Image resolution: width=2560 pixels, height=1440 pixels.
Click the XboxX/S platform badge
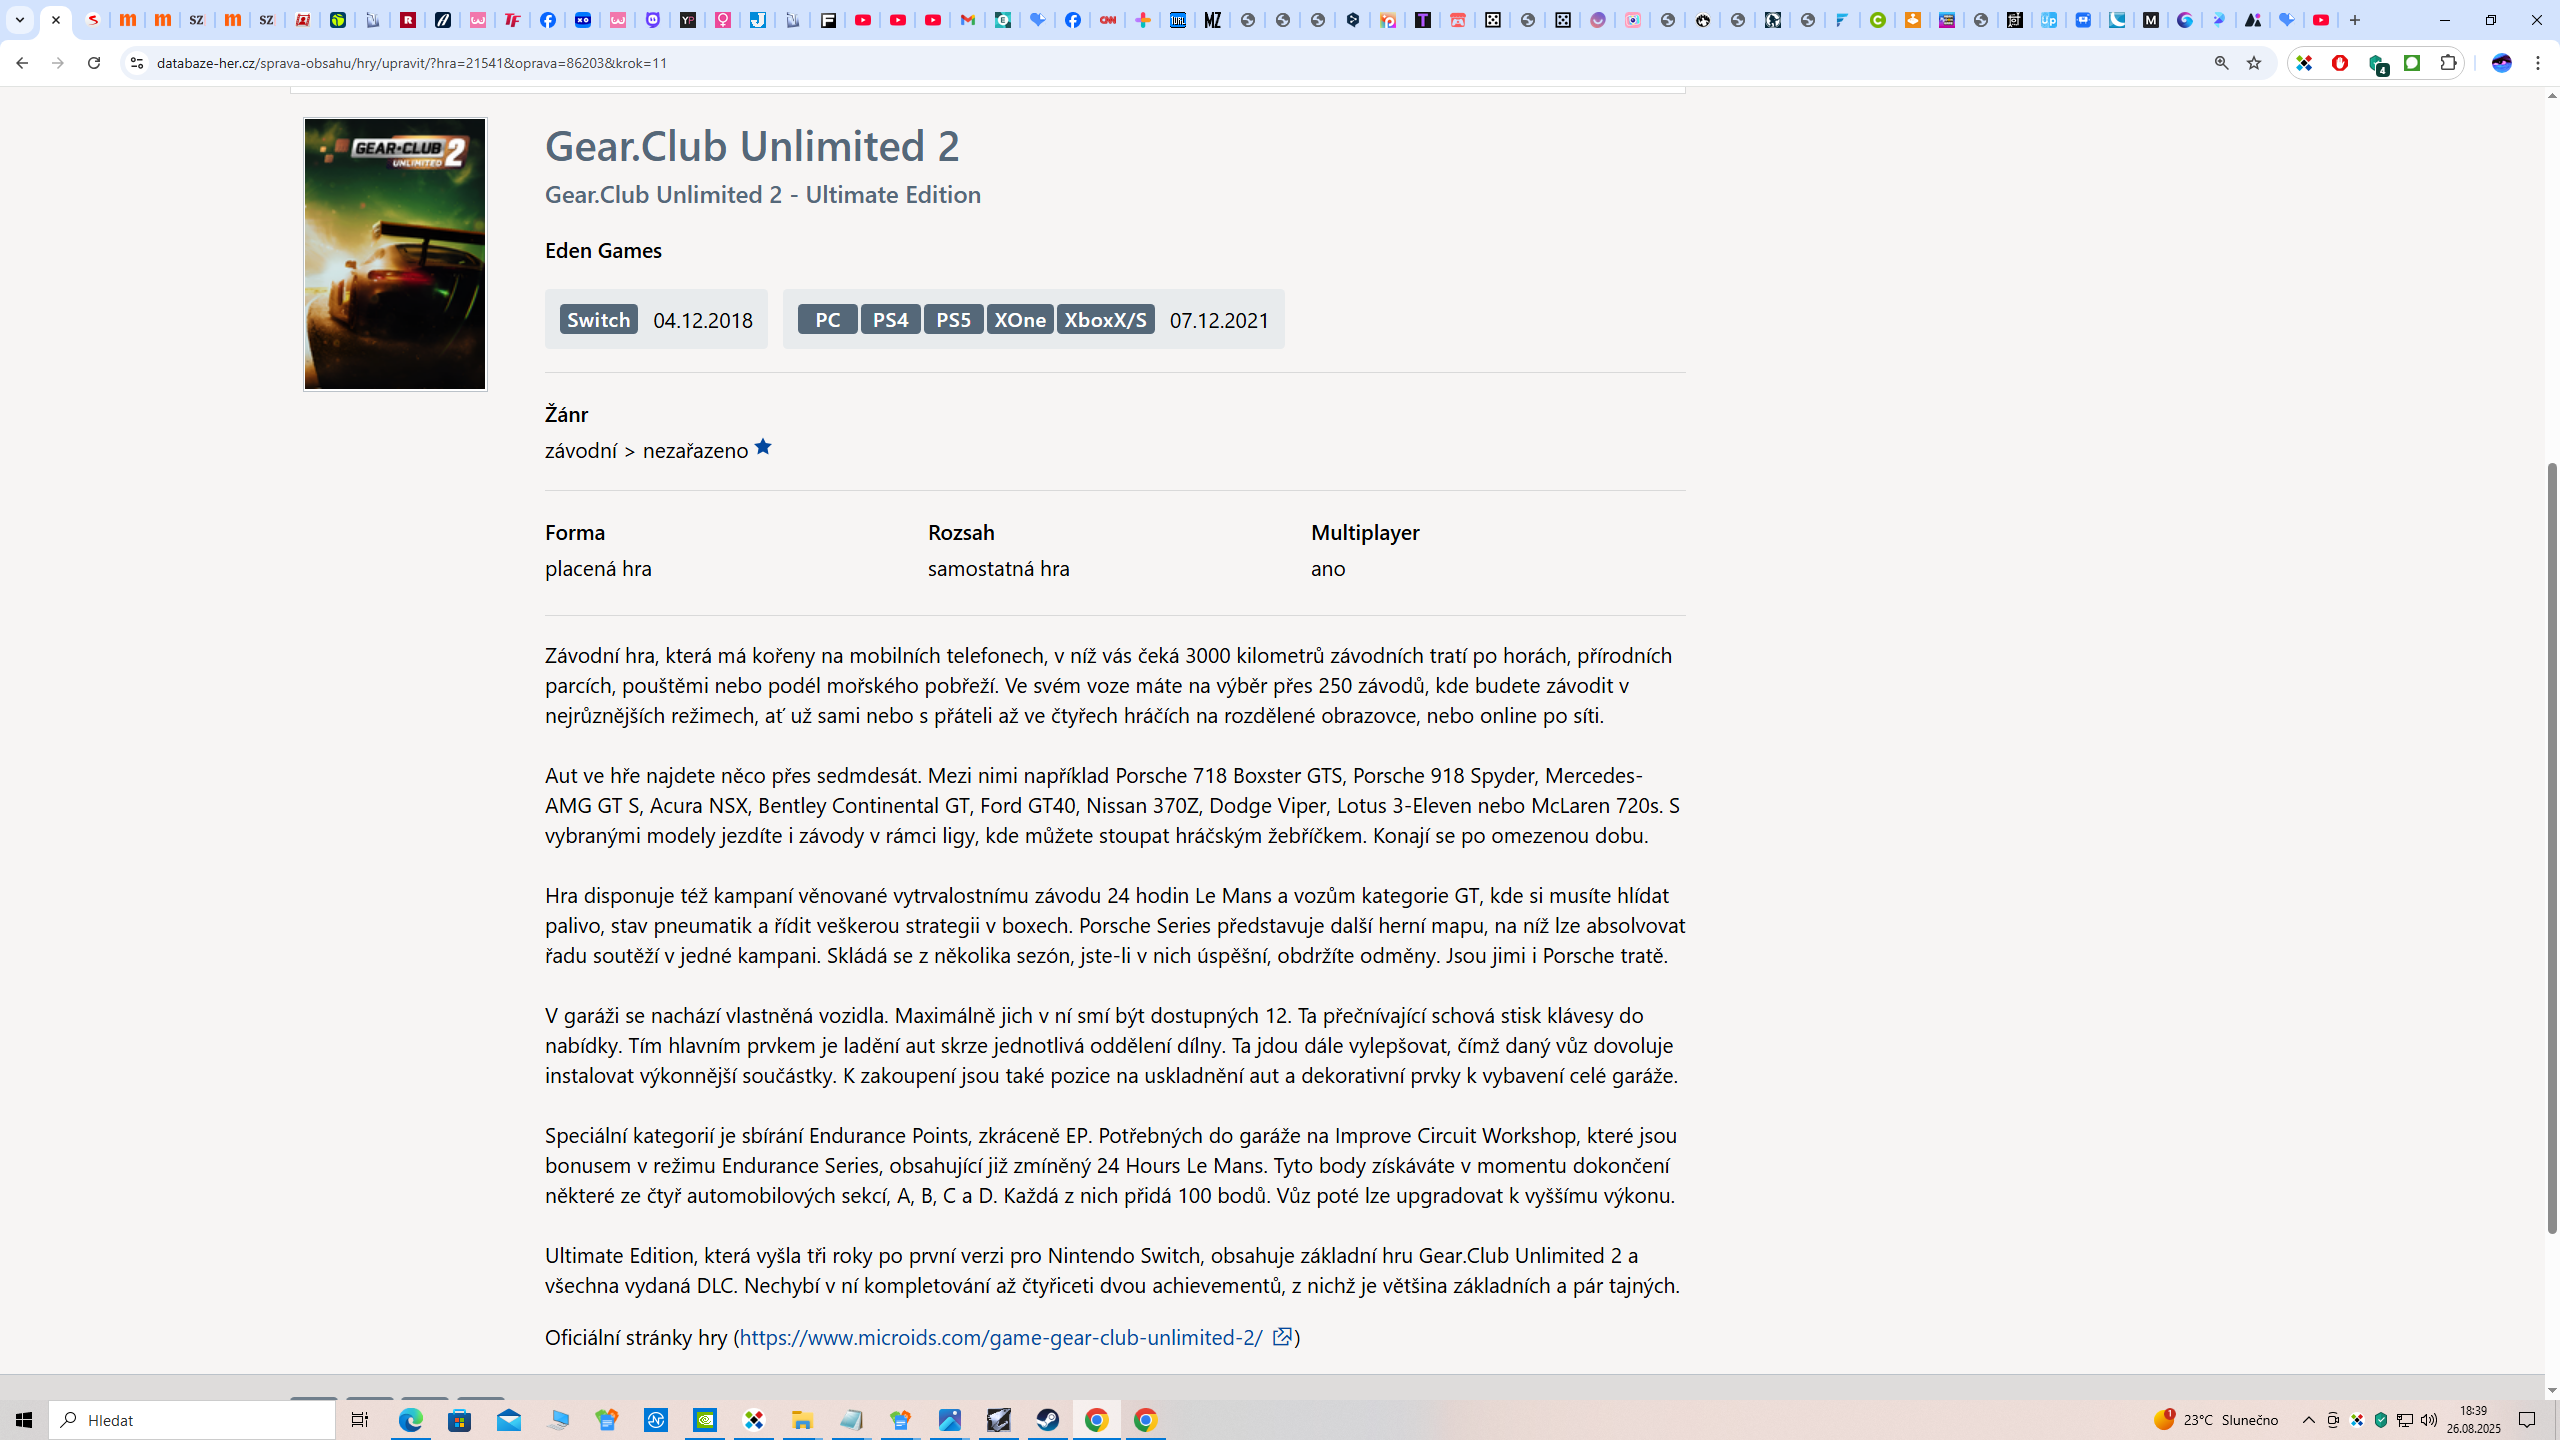[x=1105, y=319]
